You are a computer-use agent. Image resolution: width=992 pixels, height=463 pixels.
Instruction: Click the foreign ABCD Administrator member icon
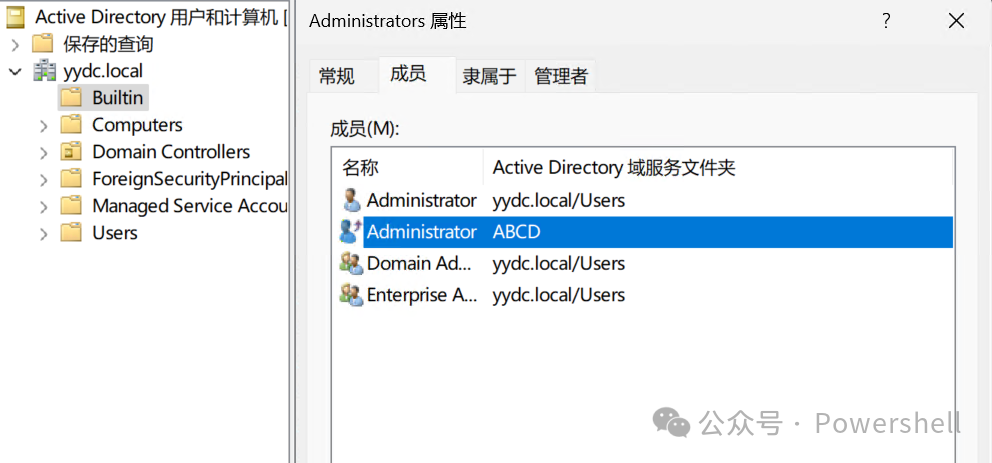[x=350, y=232]
